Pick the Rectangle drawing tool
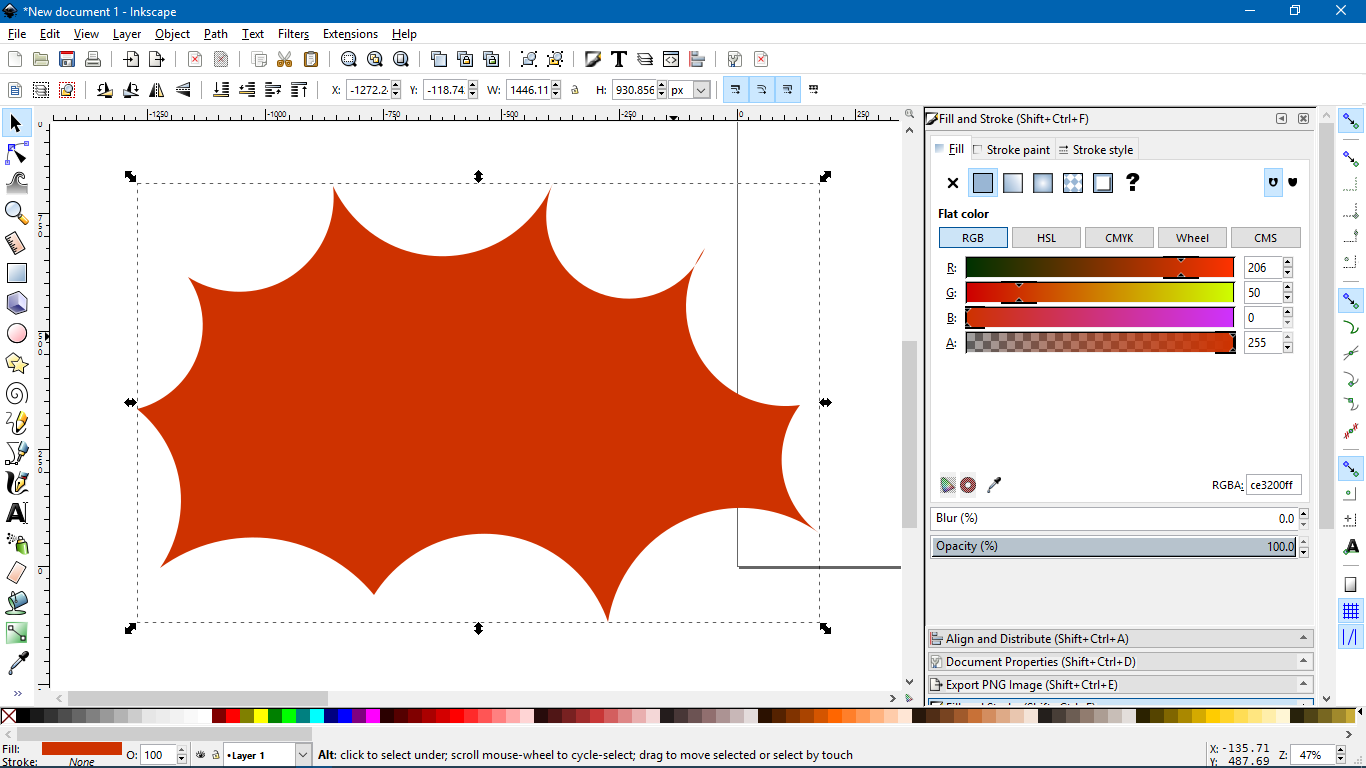 click(x=17, y=273)
